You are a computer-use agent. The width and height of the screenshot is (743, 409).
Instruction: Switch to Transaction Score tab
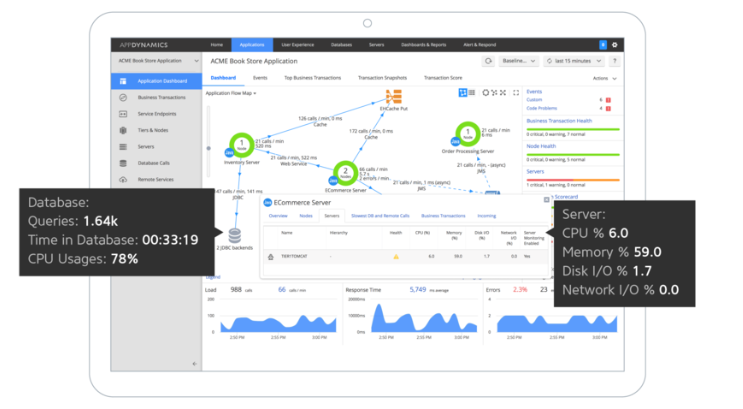pos(443,78)
